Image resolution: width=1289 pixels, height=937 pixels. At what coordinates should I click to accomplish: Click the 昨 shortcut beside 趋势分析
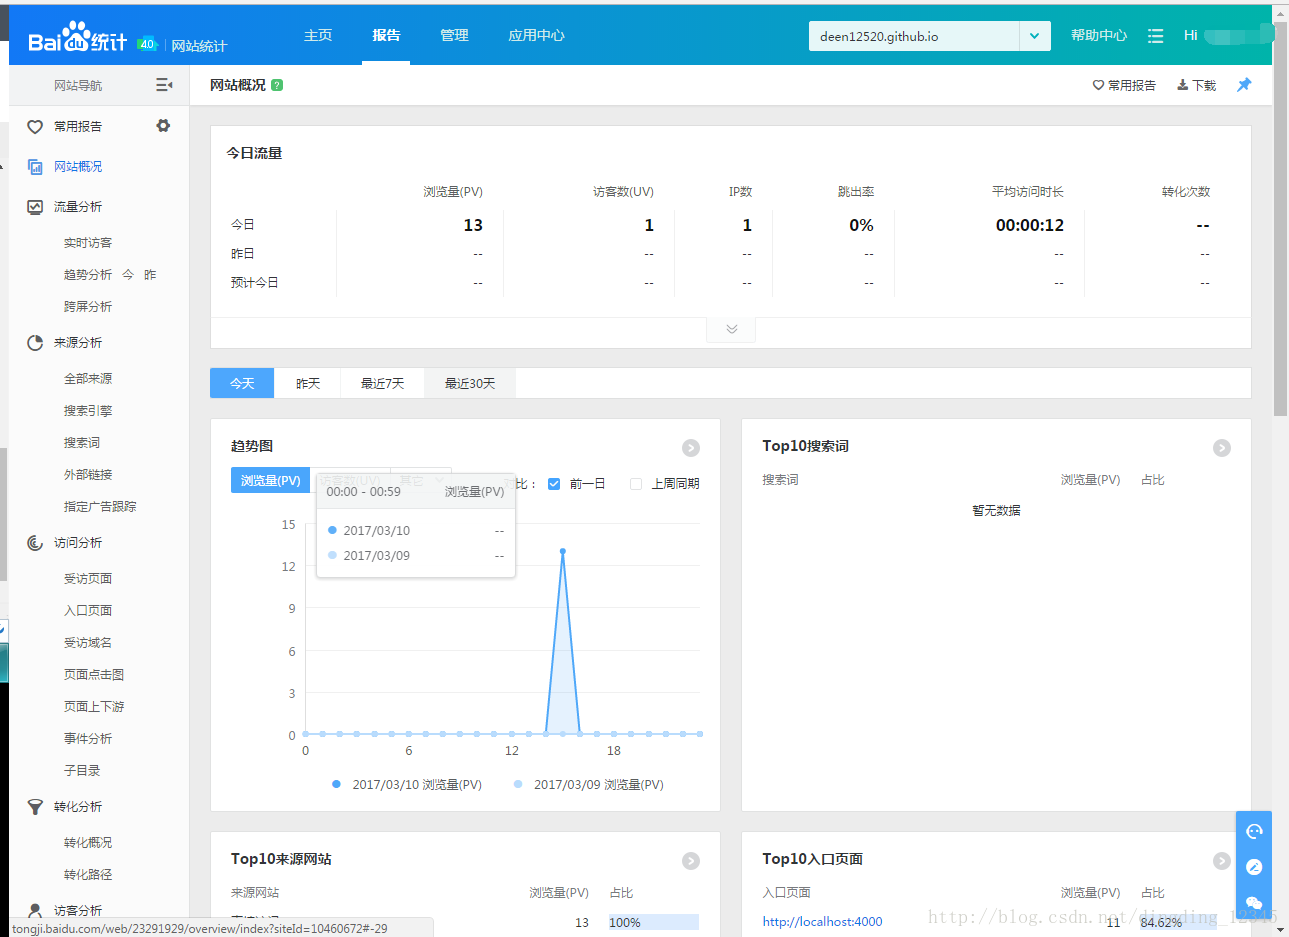click(150, 275)
